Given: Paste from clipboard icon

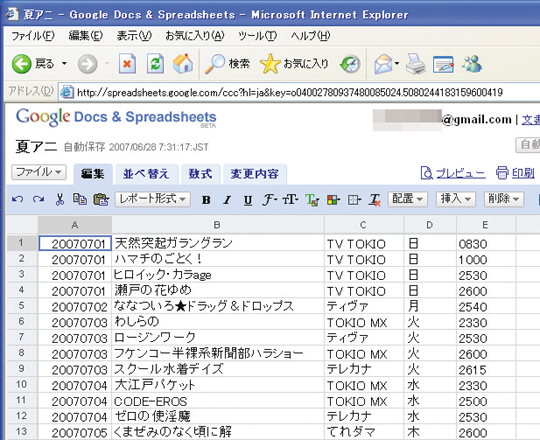Looking at the screenshot, I should click(101, 199).
